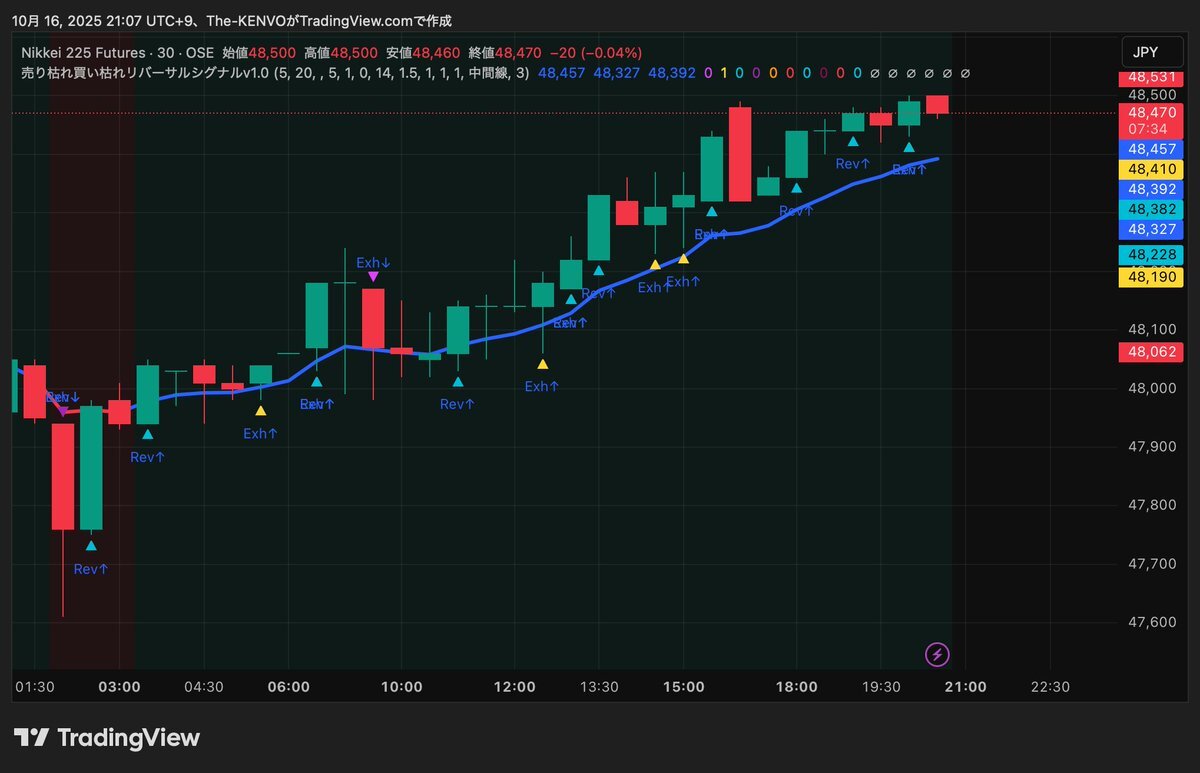Select the tall red candle near 16:30
The height and width of the screenshot is (773, 1200).
[x=740, y=154]
